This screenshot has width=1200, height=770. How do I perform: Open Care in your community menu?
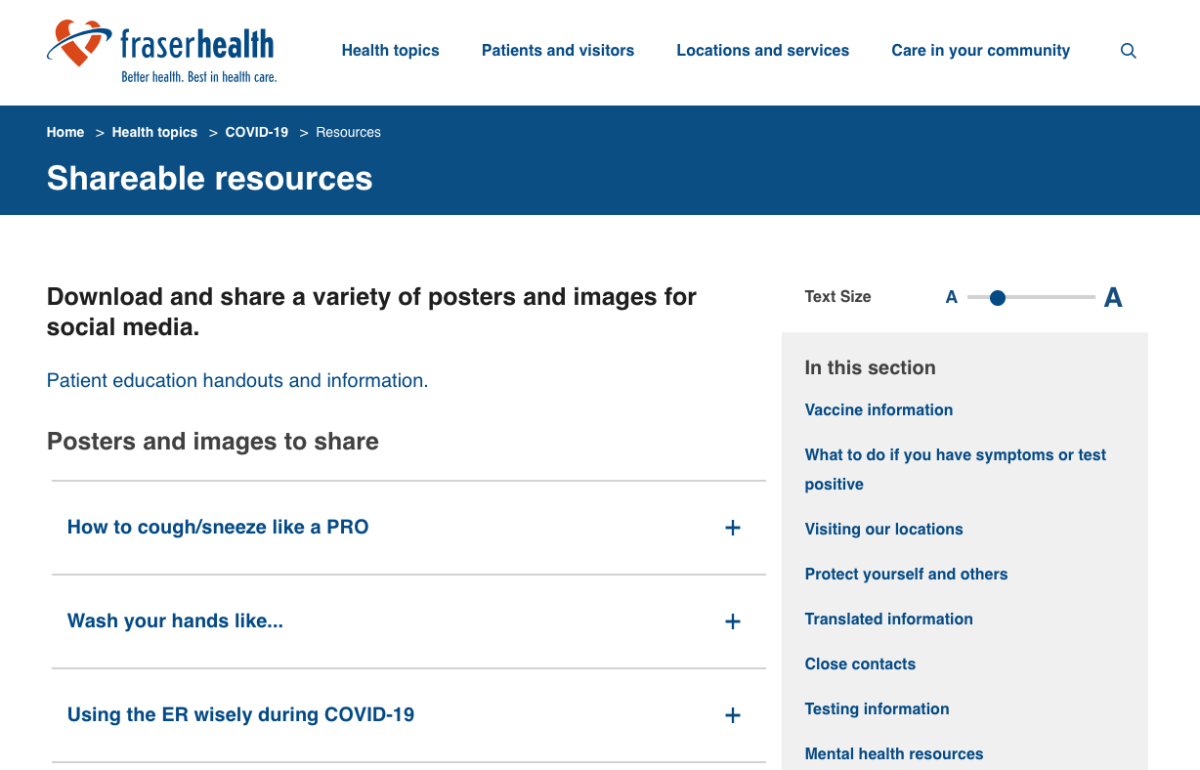980,51
